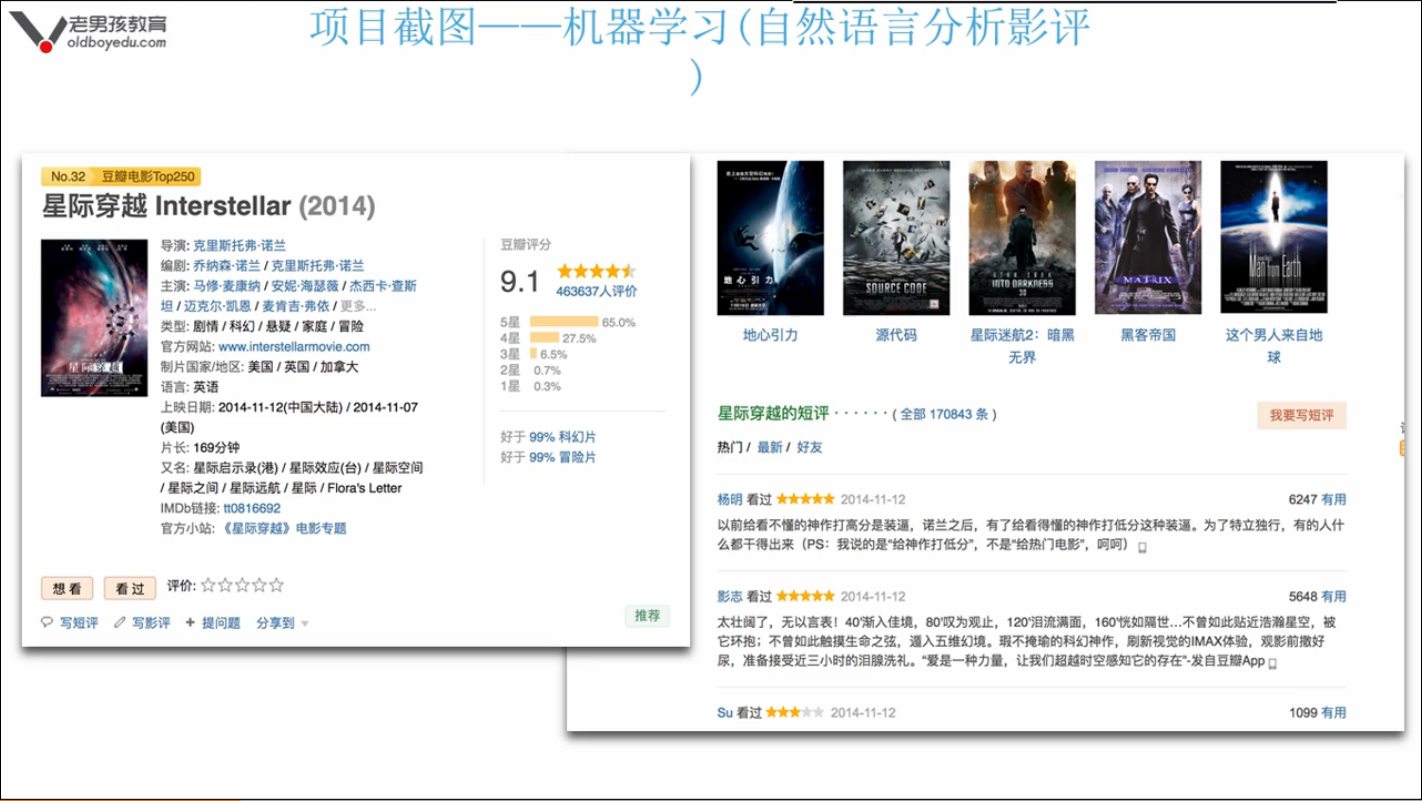Viewport: 1422px width, 801px height.
Task: Click the 4星 27.5% rating bar
Action: (x=545, y=338)
